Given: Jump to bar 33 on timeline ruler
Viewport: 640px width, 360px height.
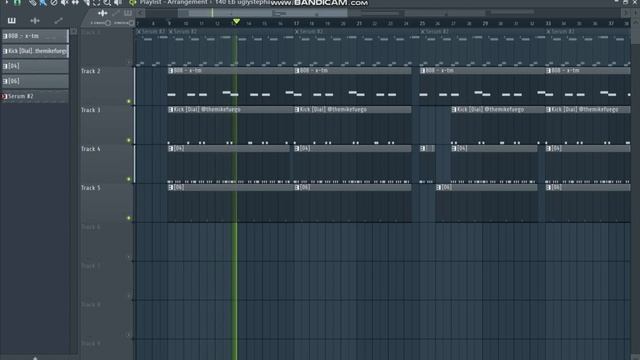Looking at the screenshot, I should pos(548,24).
